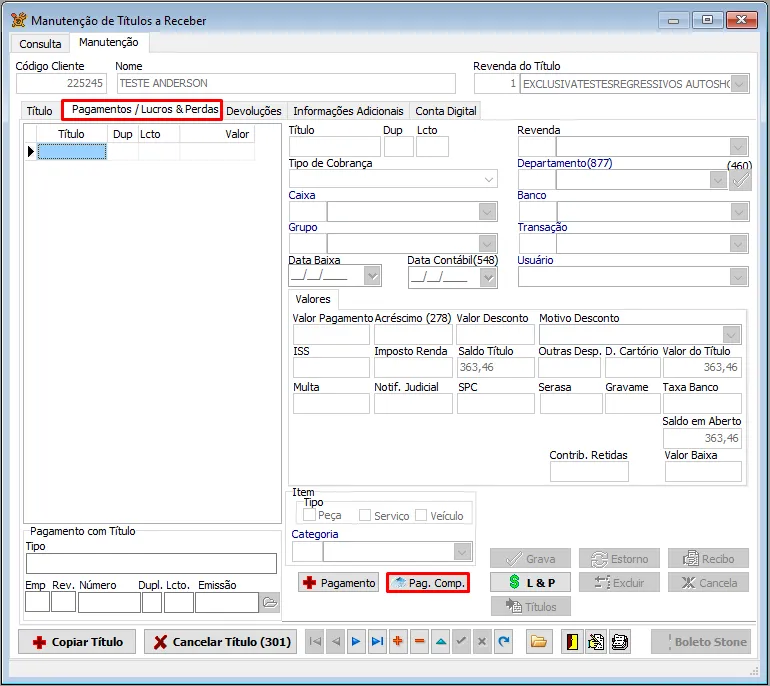The height and width of the screenshot is (686, 770).
Task: Click the Boleto Stone button
Action: (x=701, y=642)
